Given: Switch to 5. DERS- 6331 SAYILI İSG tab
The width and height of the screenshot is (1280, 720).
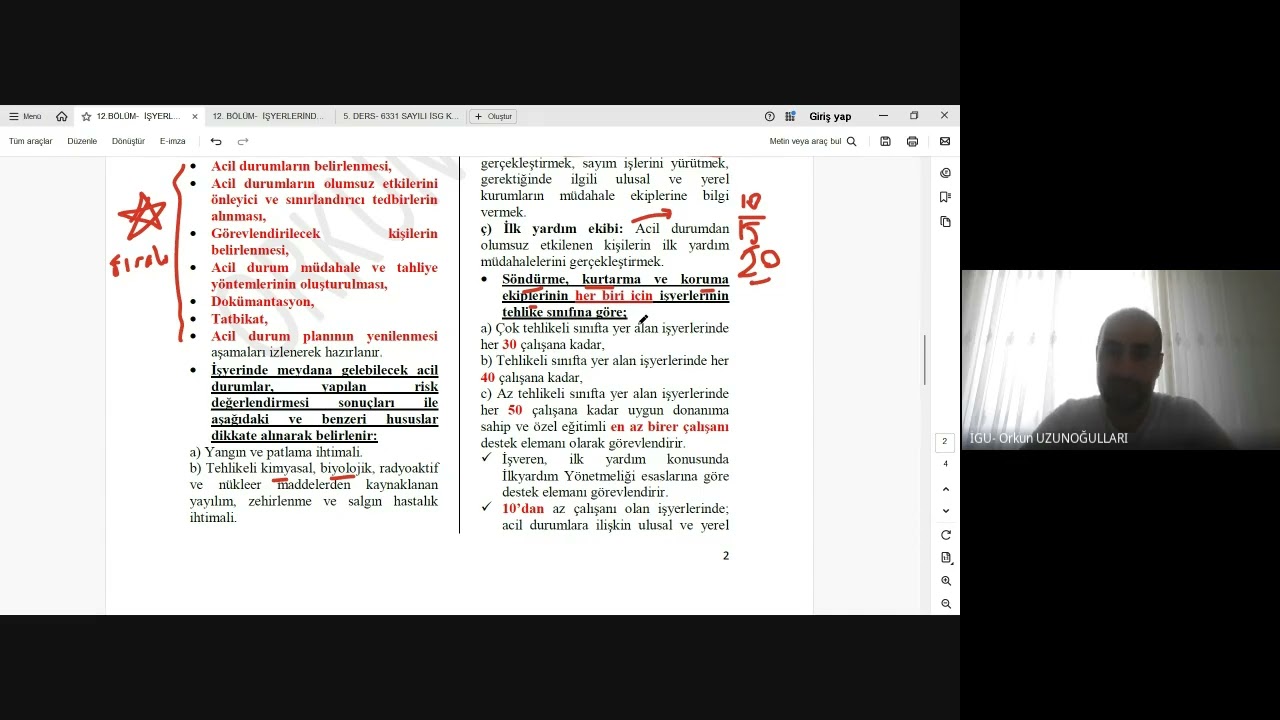Looking at the screenshot, I should 401,116.
